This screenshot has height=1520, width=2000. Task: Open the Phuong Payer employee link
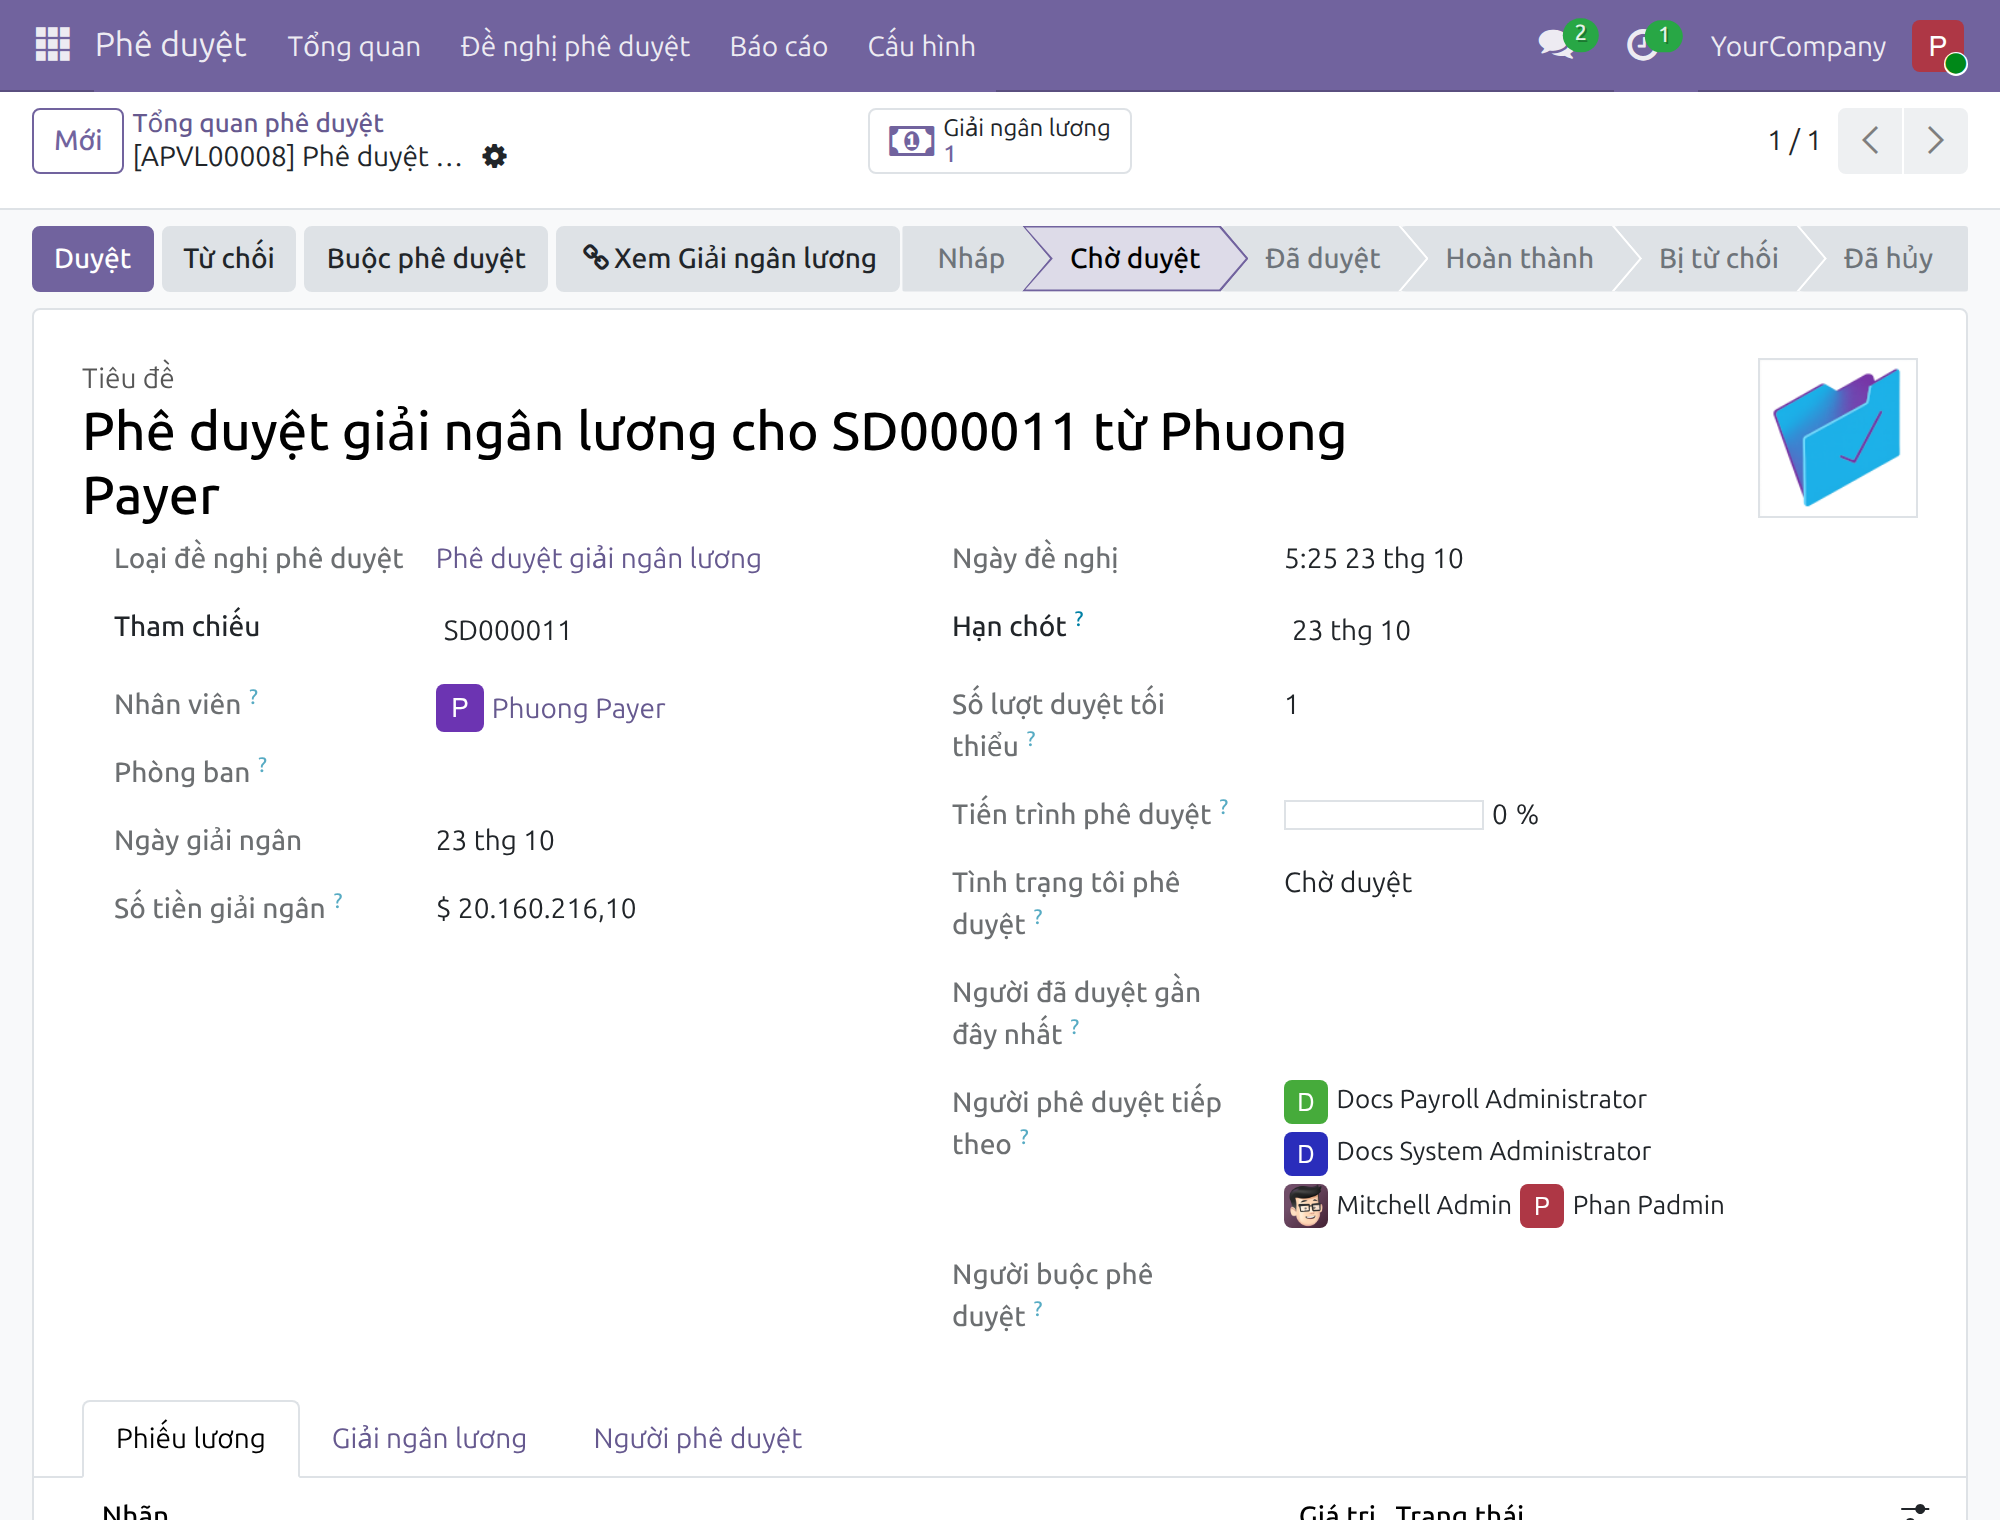pyautogui.click(x=578, y=708)
